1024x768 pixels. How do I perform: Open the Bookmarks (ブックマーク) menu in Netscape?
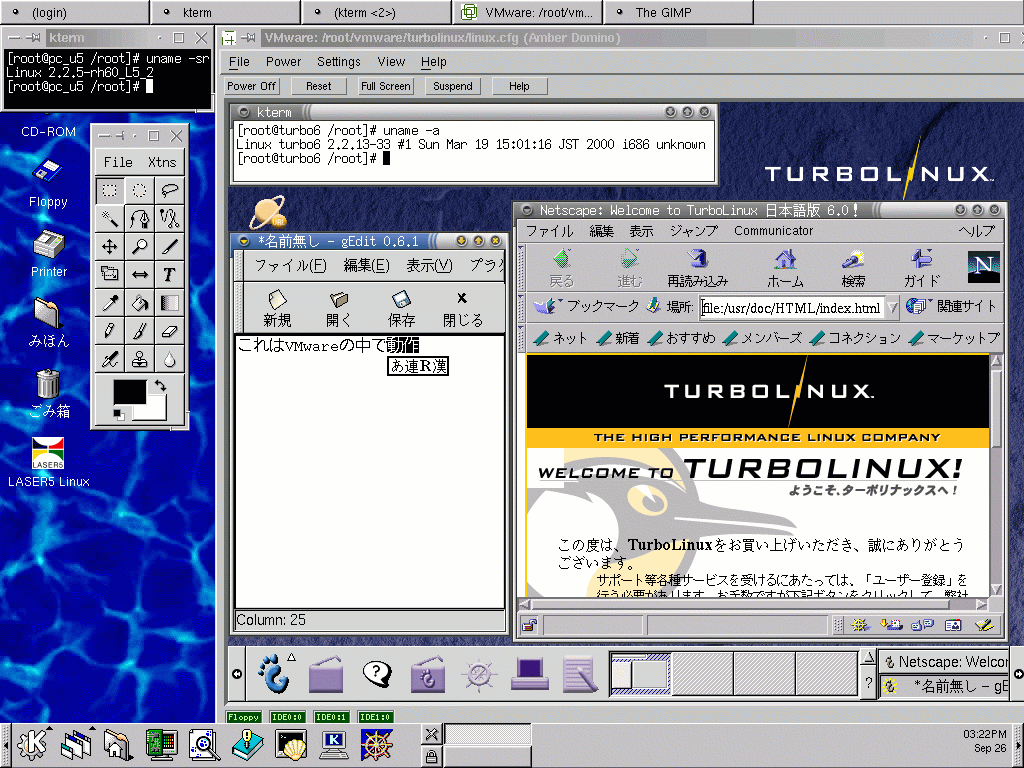pos(586,306)
